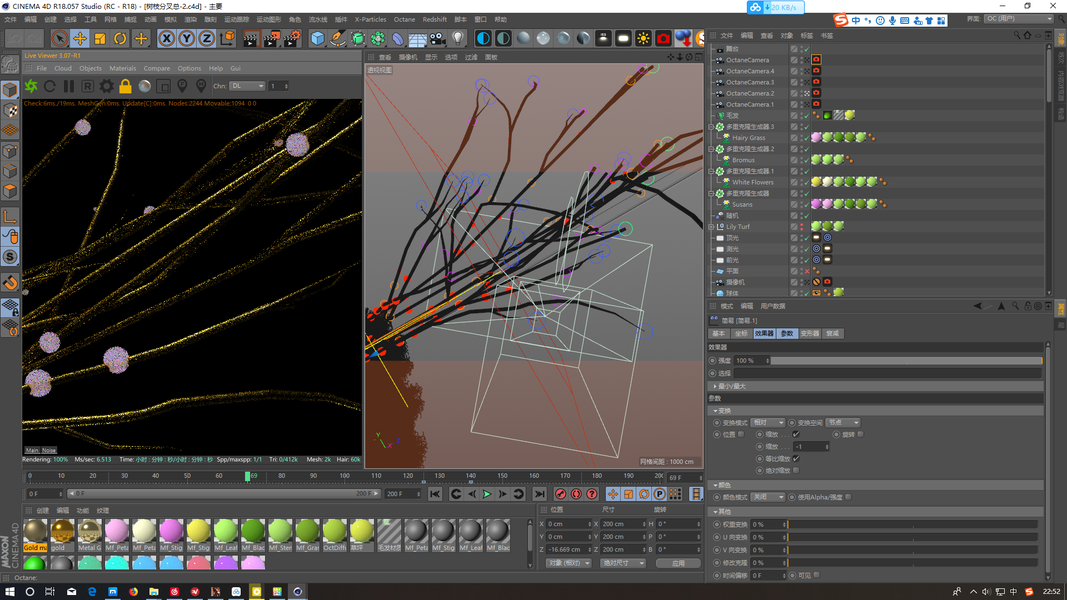Open the Redshift main menu
Image resolution: width=1067 pixels, height=600 pixels.
pos(434,20)
